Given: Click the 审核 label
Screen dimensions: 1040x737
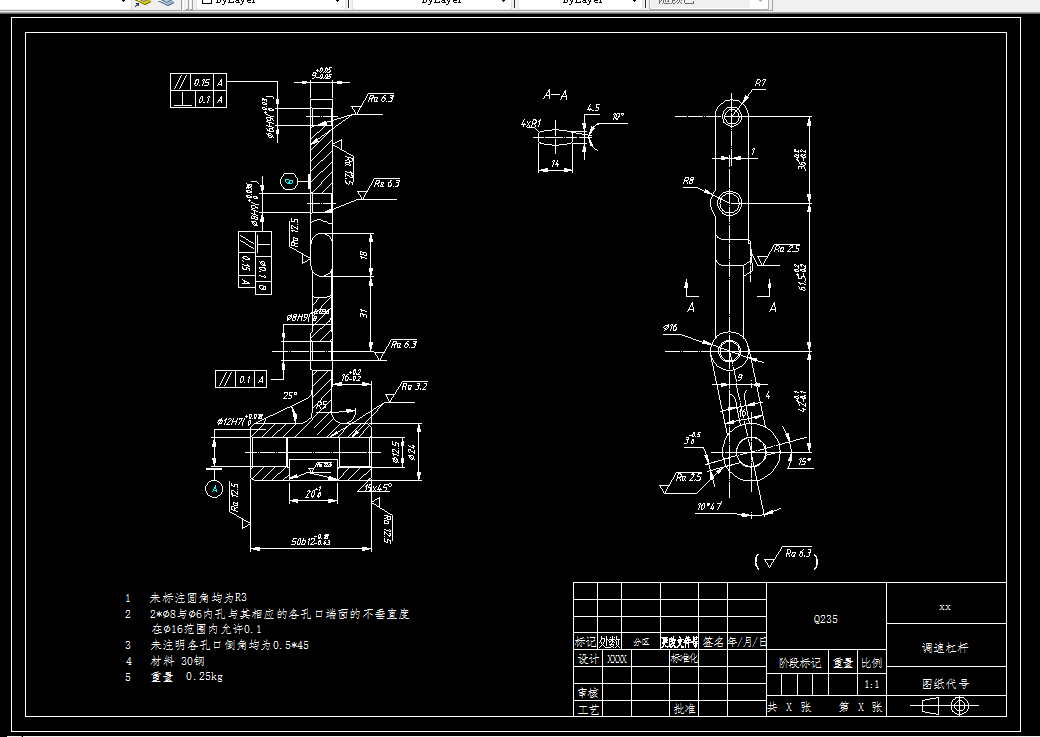Looking at the screenshot, I should (x=588, y=693).
